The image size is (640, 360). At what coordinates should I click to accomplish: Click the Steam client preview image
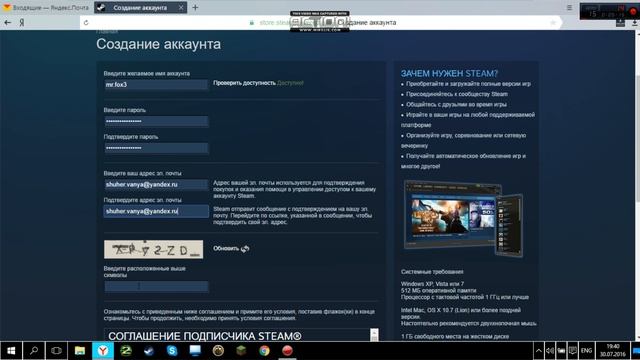coord(463,218)
